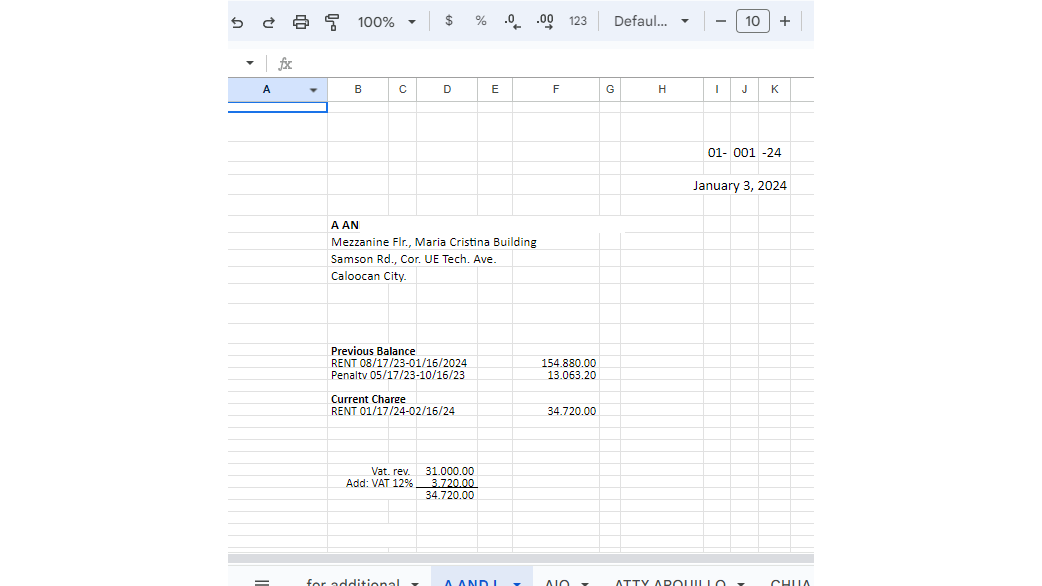Click the 'Current Charge' heading cell
Image resolution: width=1042 pixels, height=586 pixels.
tap(368, 399)
